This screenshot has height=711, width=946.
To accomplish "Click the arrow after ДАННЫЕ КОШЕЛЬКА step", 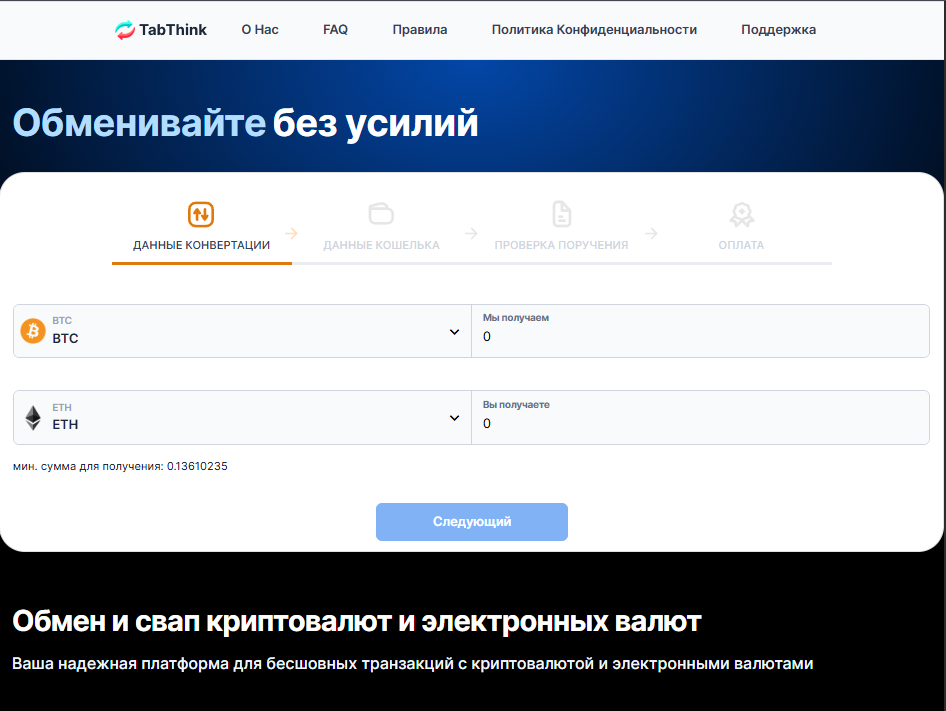I will (x=471, y=234).
